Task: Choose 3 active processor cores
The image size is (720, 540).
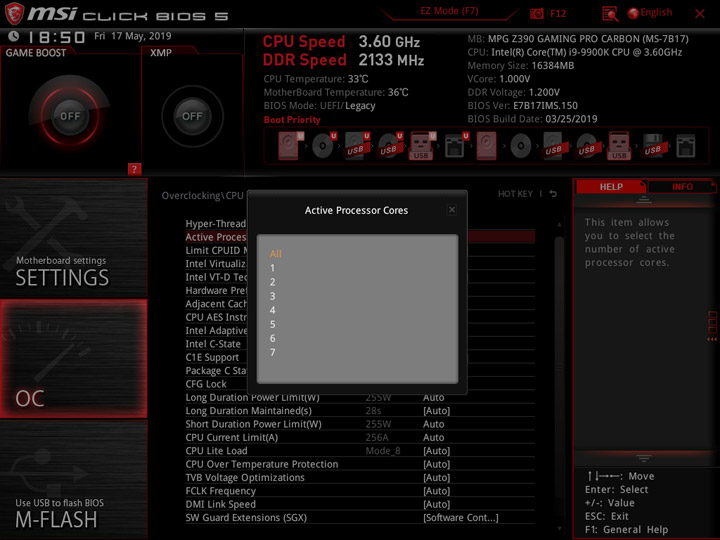Action: tap(272, 296)
